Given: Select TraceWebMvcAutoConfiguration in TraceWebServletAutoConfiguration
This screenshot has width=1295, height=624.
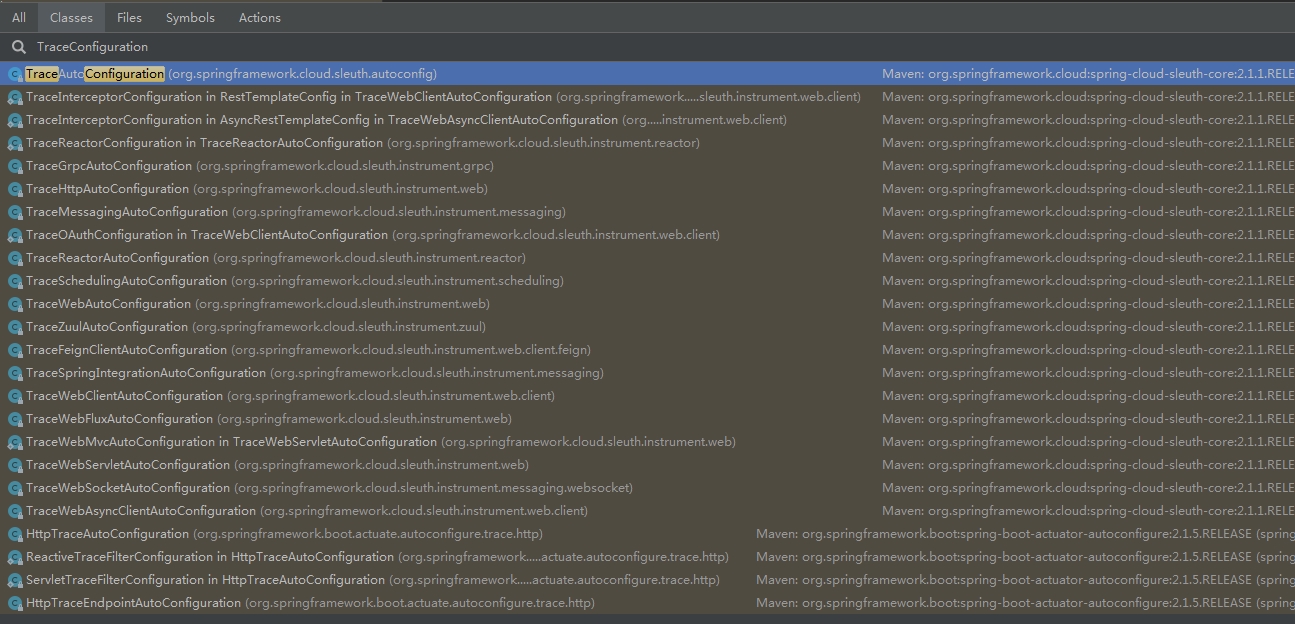Looking at the screenshot, I should coord(647,442).
